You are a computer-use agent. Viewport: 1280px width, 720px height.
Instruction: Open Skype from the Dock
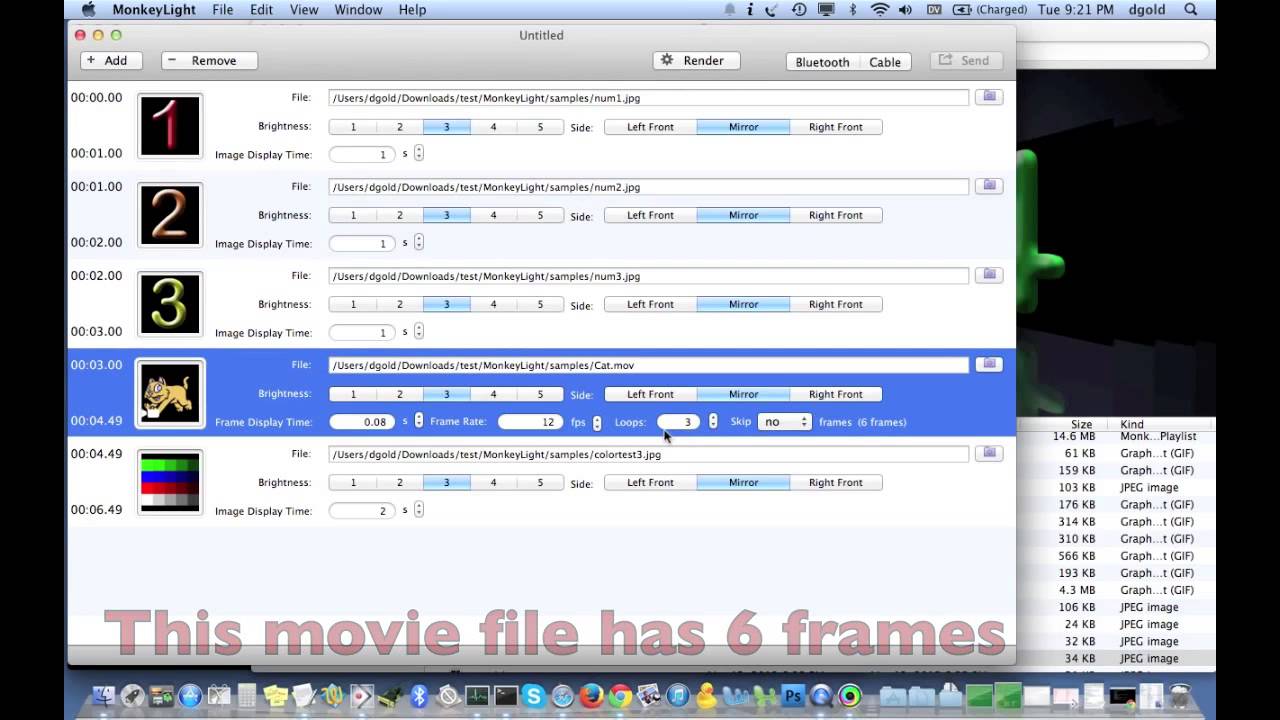[x=533, y=696]
